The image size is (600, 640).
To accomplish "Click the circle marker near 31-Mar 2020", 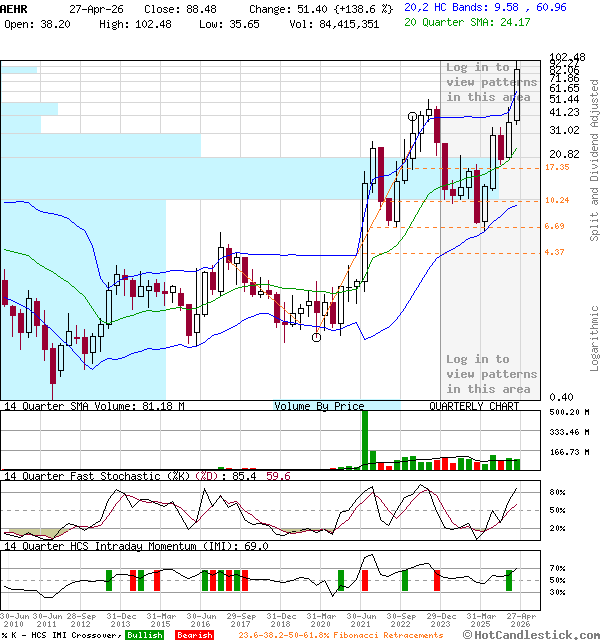I will 317,337.
